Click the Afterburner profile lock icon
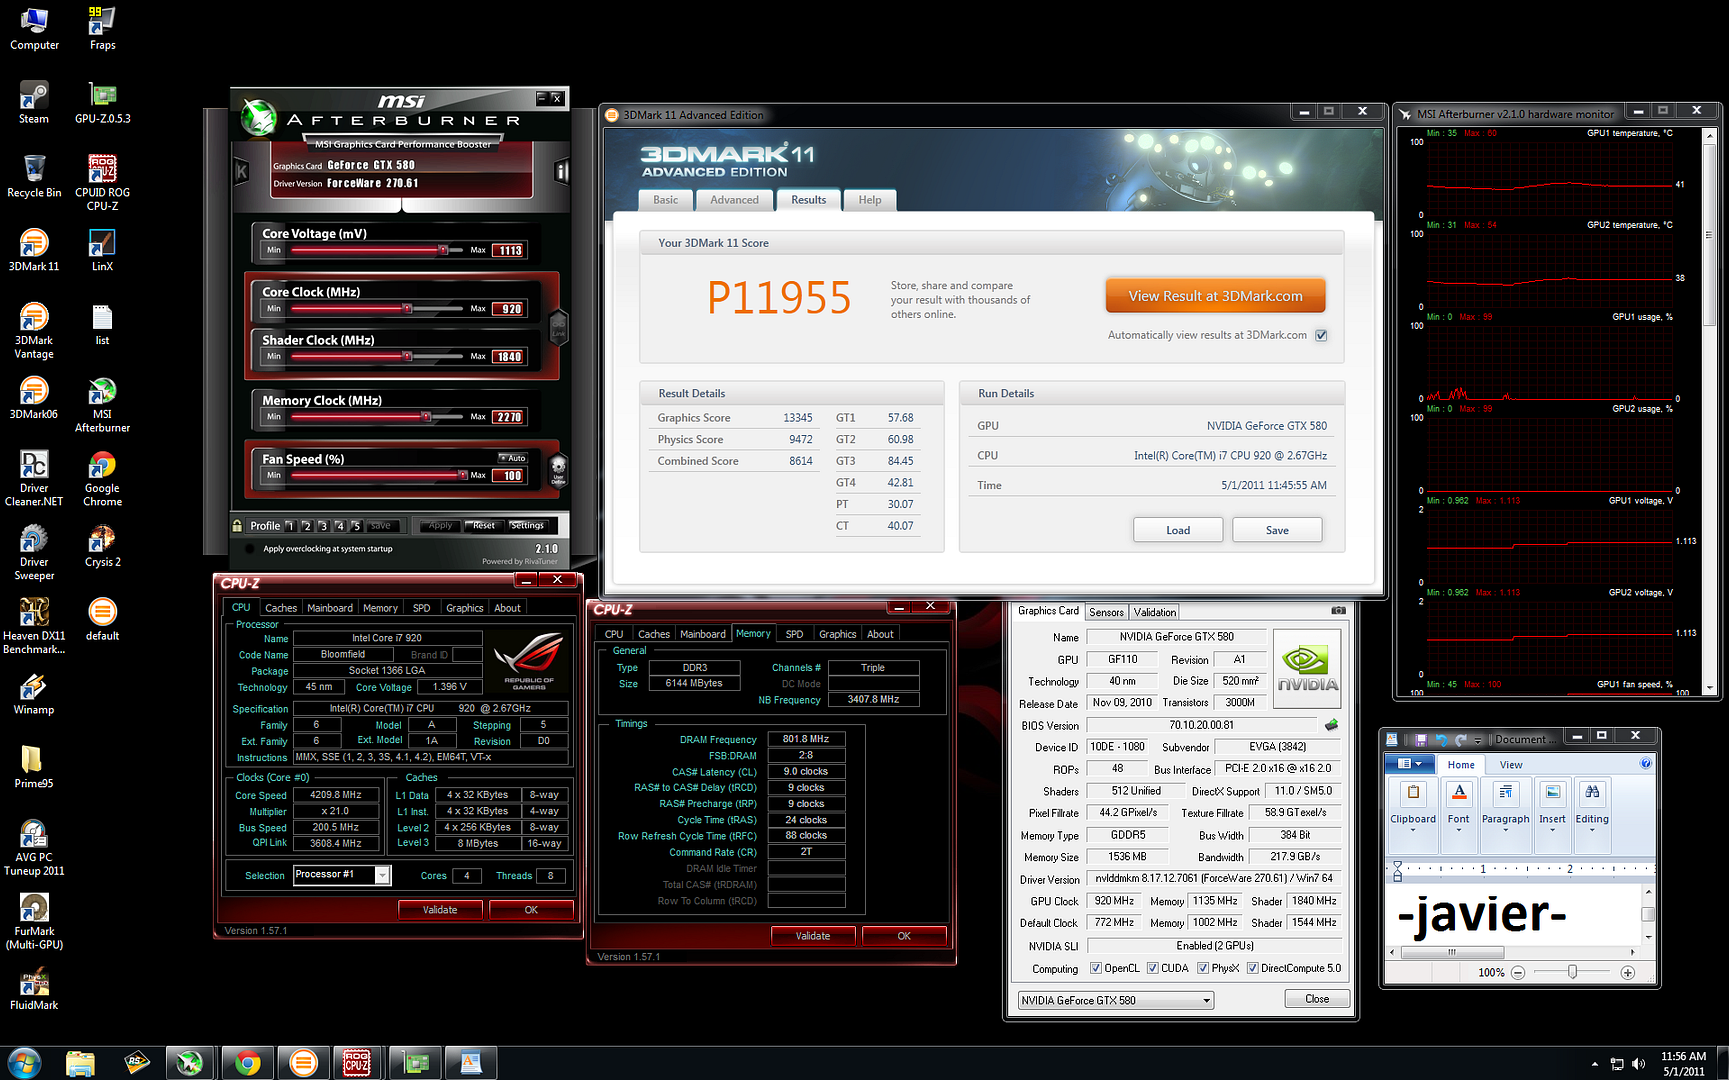Image resolution: width=1729 pixels, height=1080 pixels. 237,525
